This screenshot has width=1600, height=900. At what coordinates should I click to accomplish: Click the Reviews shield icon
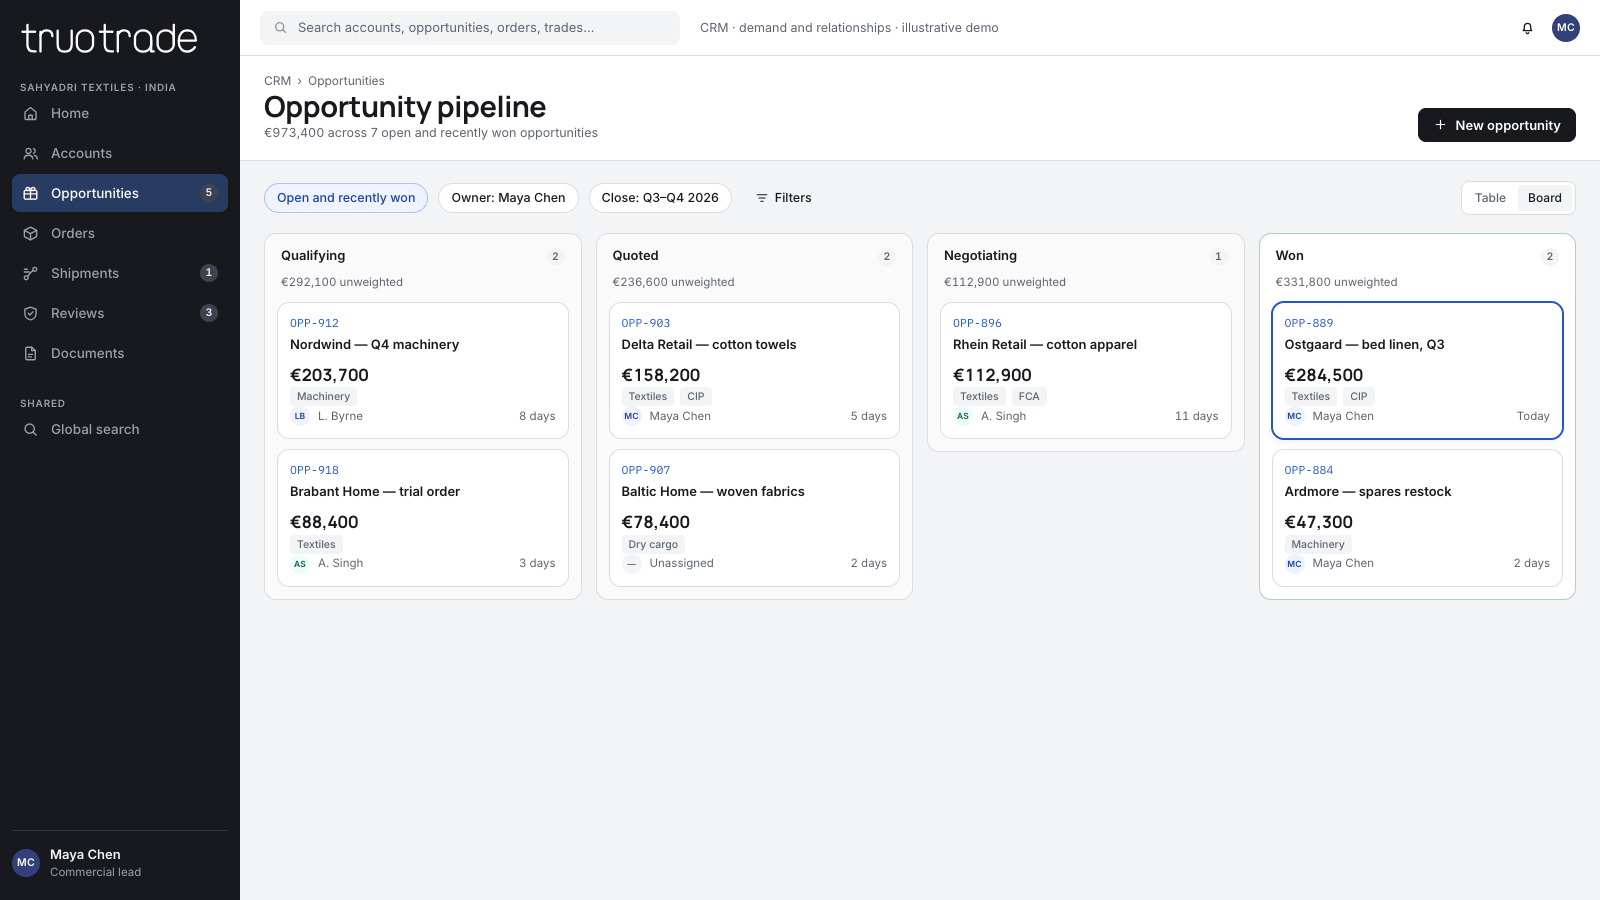point(31,313)
